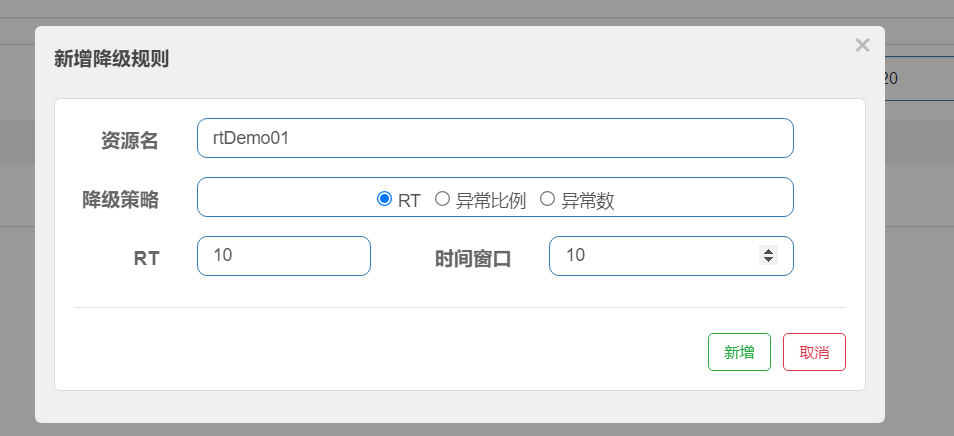This screenshot has width=954, height=436.
Task: Focus the RT value input field
Action: point(284,256)
